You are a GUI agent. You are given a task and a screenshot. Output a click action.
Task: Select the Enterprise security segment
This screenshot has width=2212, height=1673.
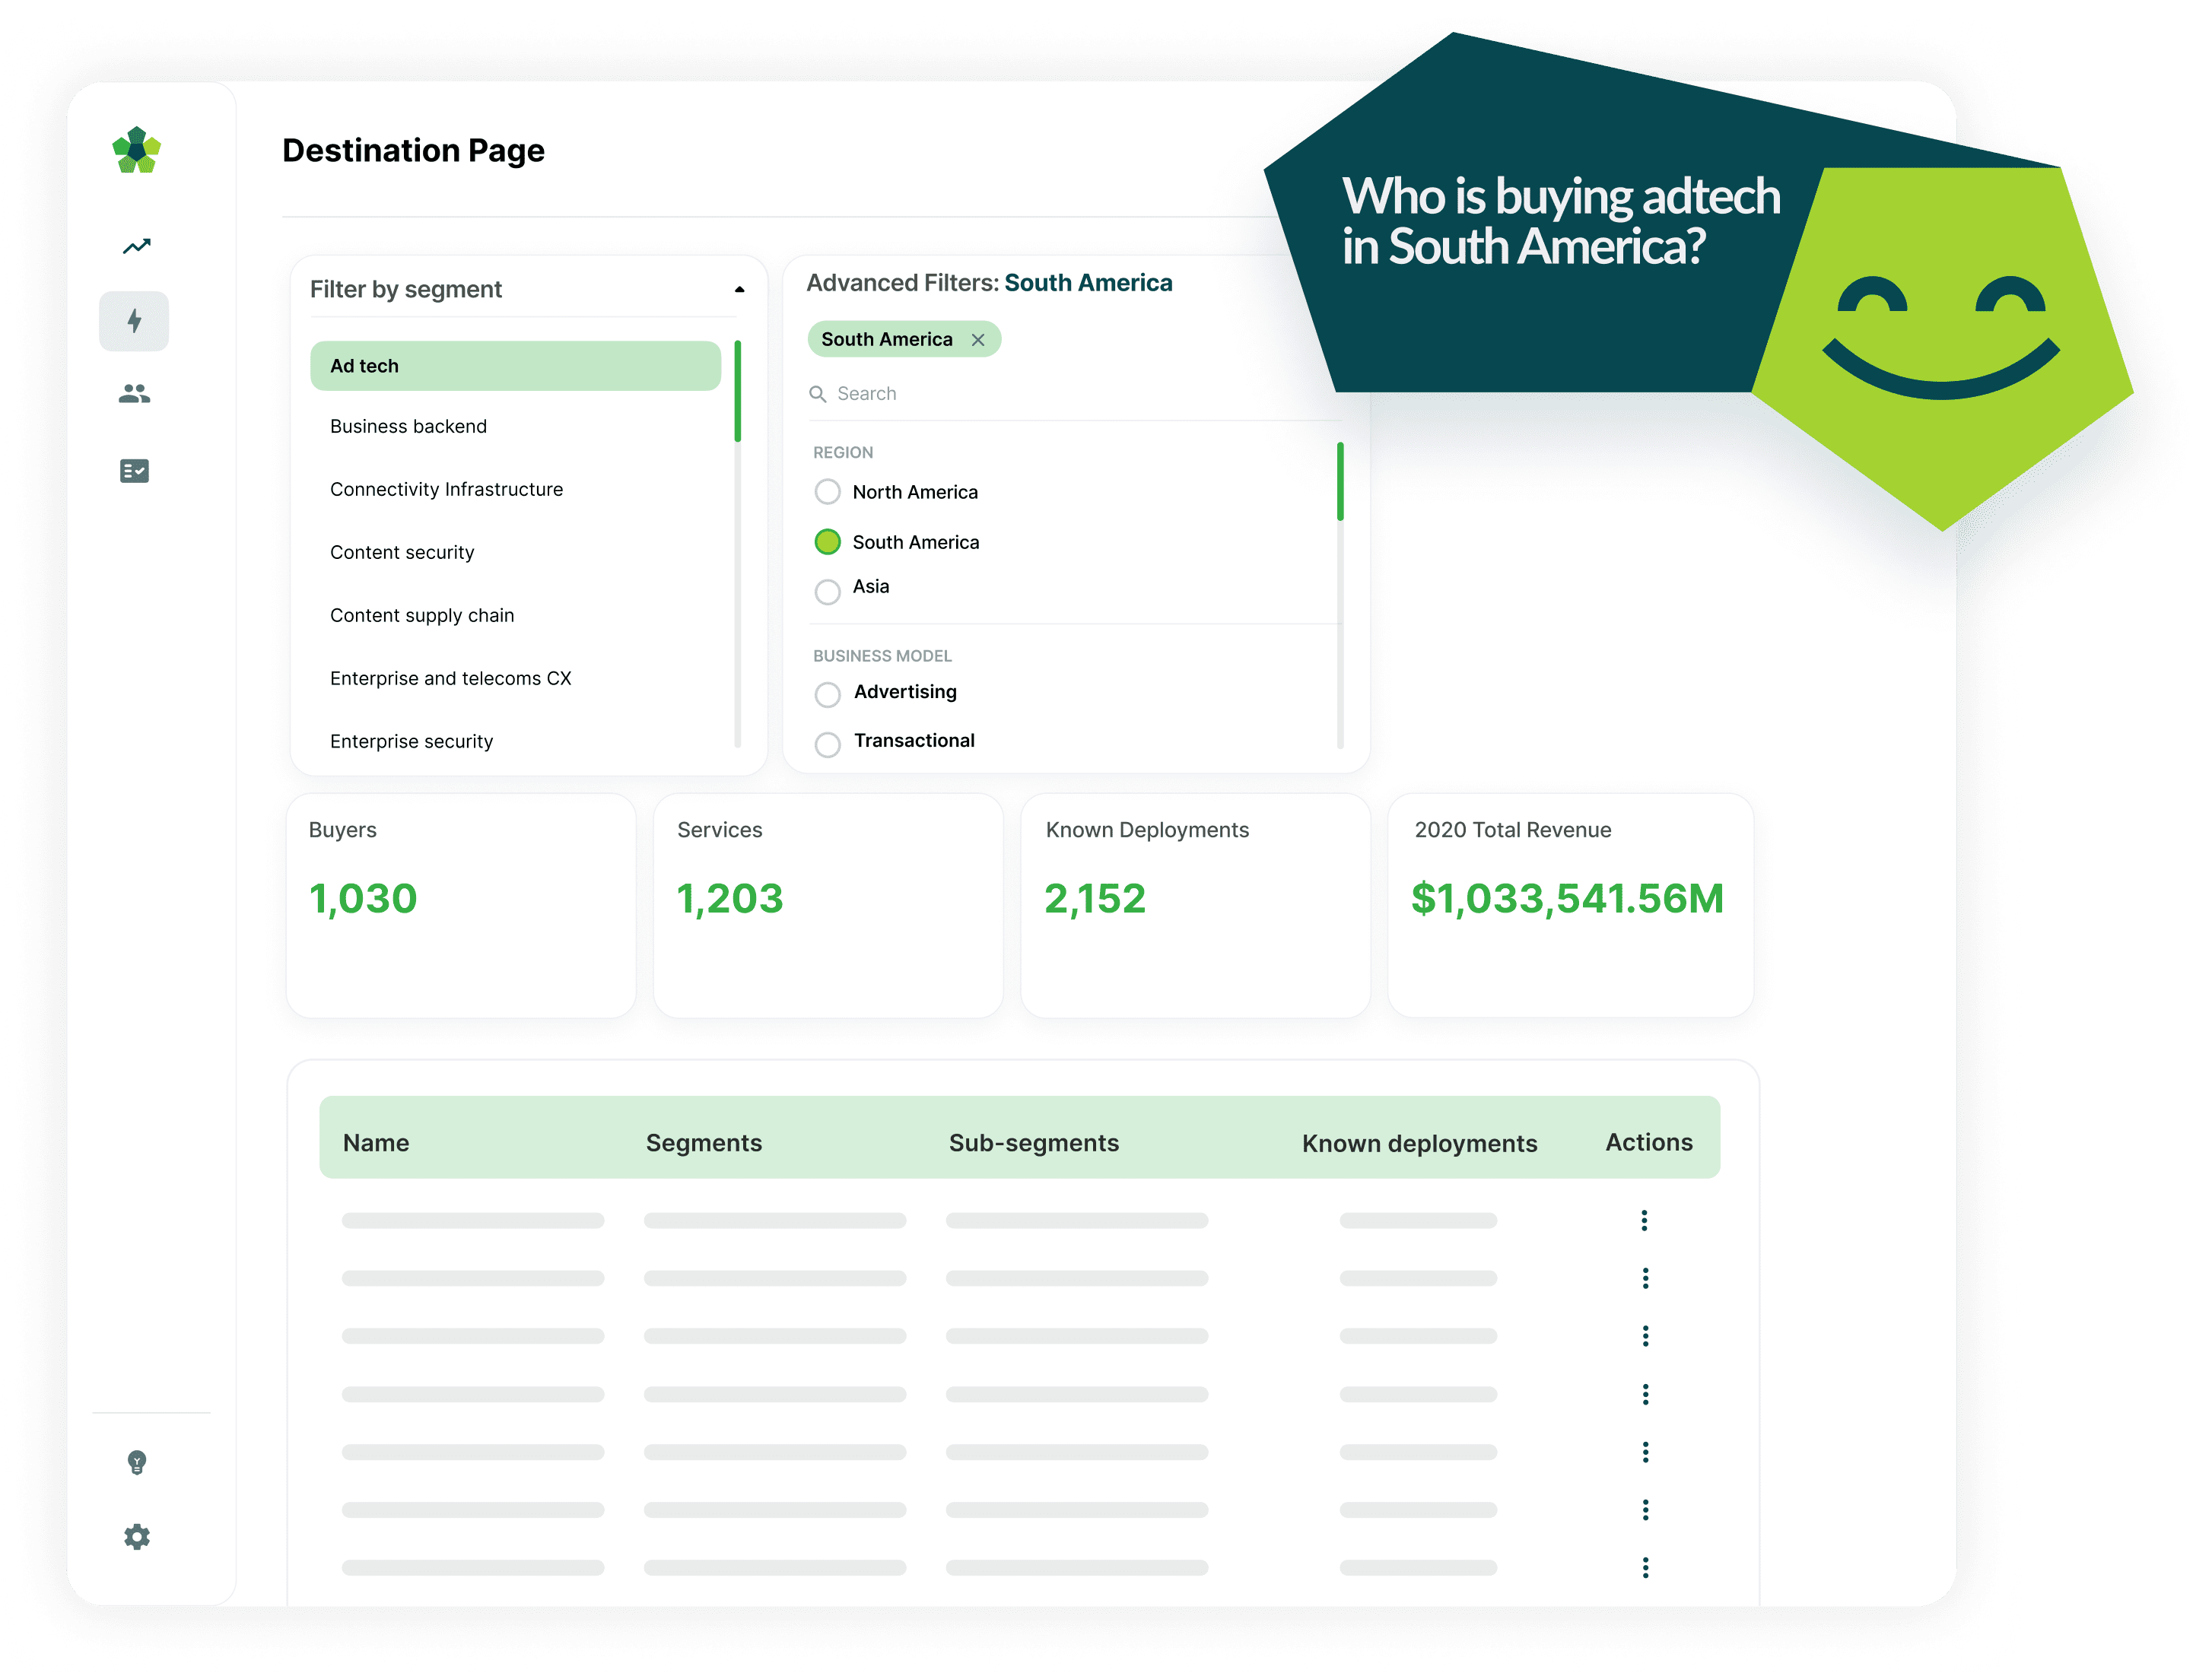pos(411,742)
